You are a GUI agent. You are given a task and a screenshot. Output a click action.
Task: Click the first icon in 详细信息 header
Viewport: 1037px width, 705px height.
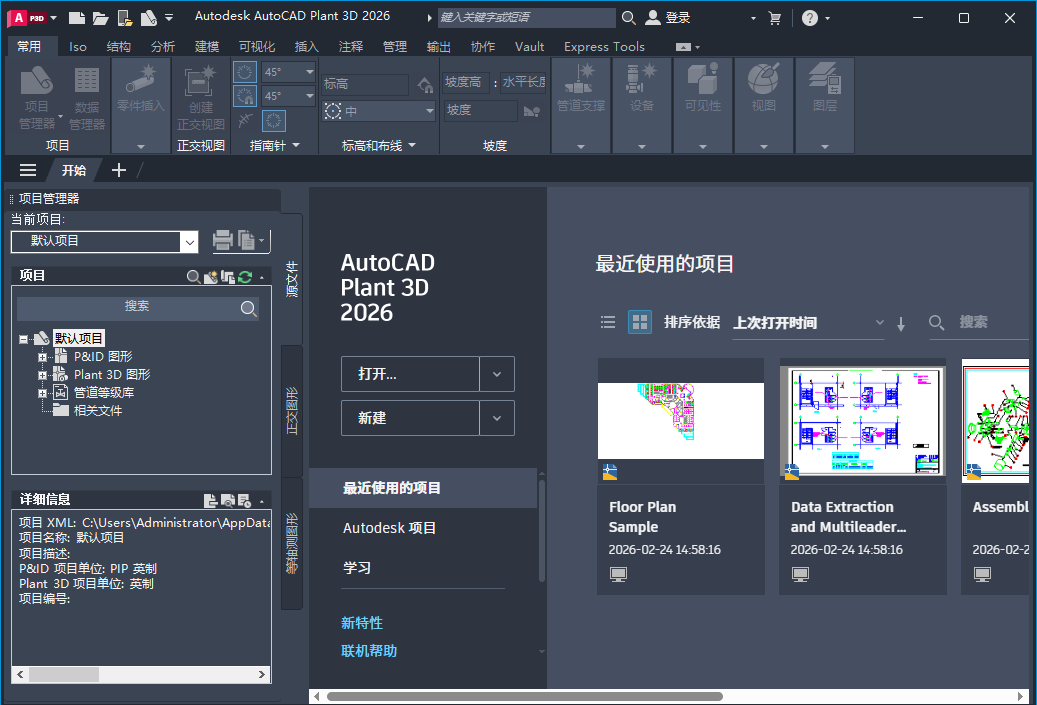(x=210, y=501)
